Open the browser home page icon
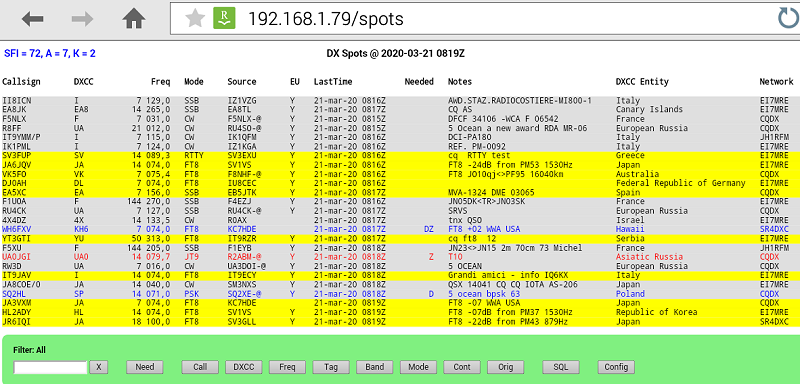Viewport: 800px width, 384px height. click(134, 19)
